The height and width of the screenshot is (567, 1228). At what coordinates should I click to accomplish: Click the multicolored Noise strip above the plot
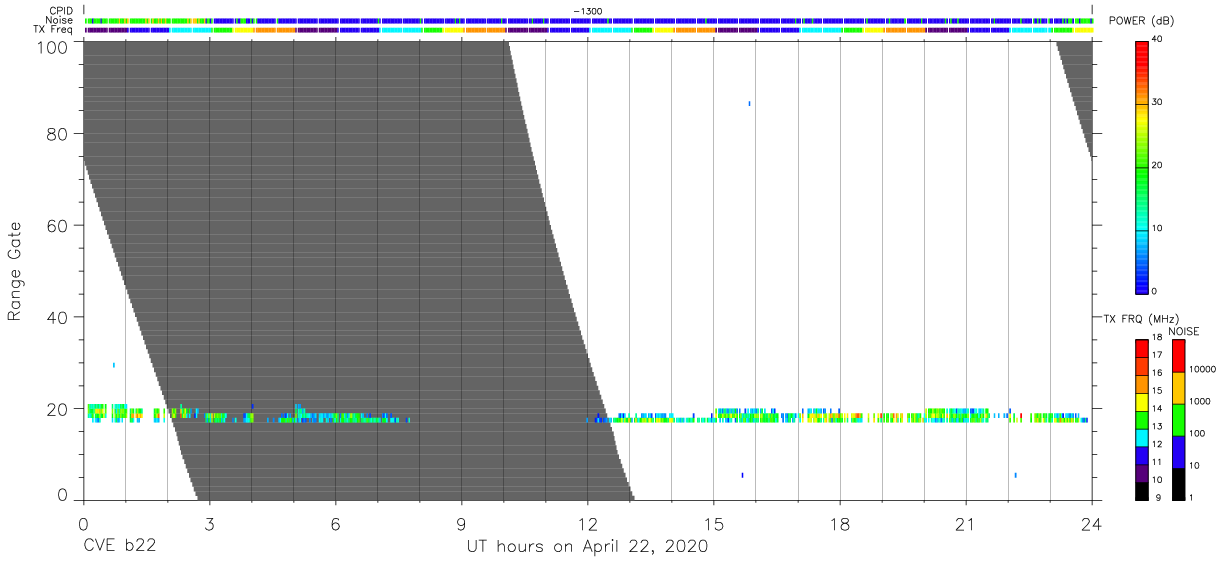pos(588,20)
